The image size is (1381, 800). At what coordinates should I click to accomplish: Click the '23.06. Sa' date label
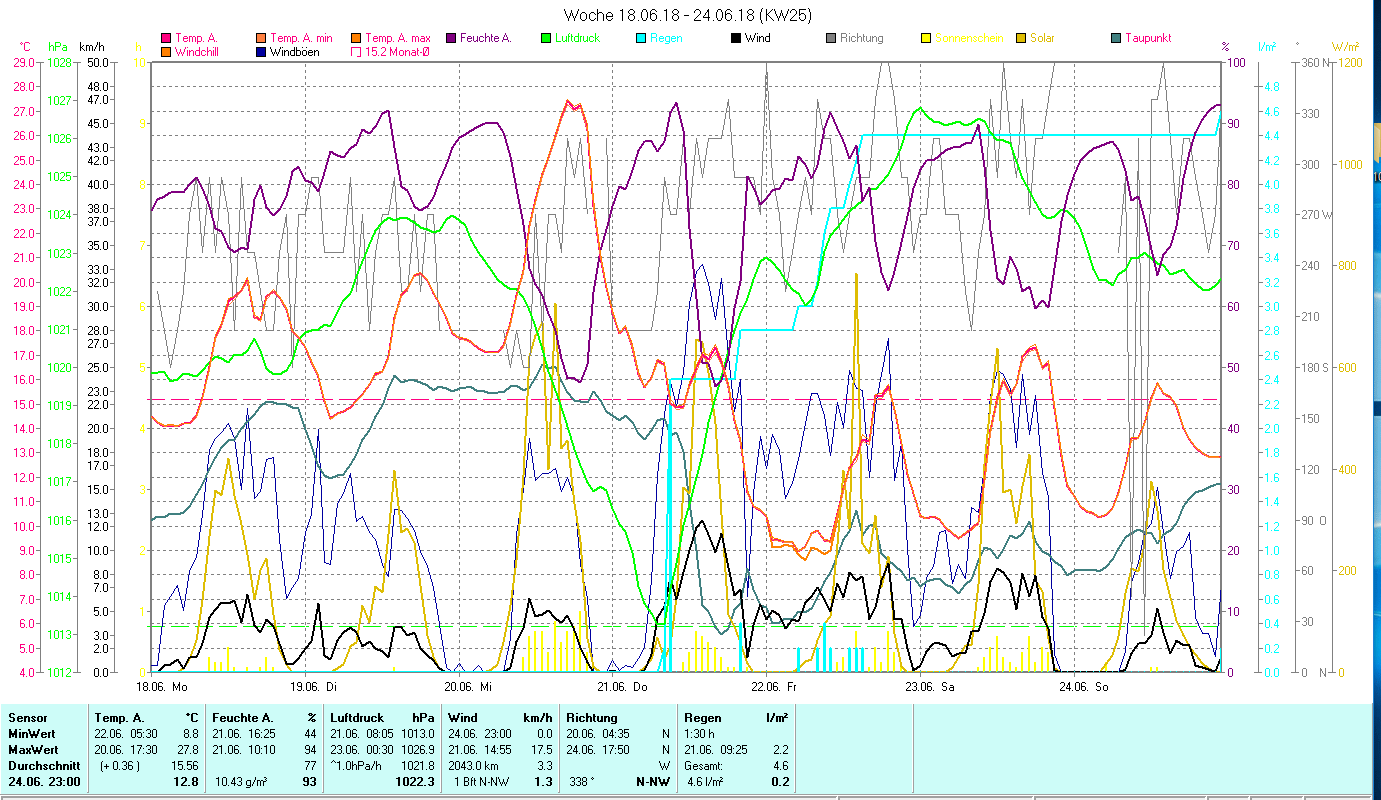(x=930, y=687)
